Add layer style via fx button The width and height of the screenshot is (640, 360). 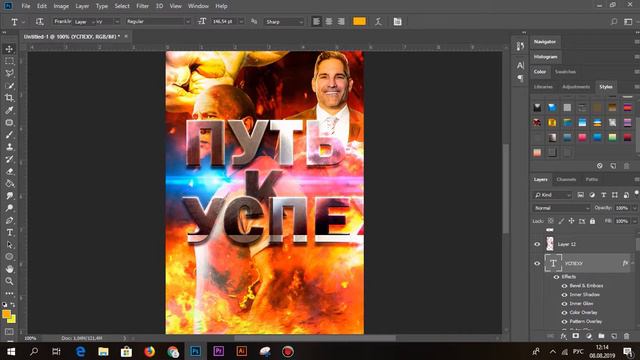pyautogui.click(x=563, y=336)
